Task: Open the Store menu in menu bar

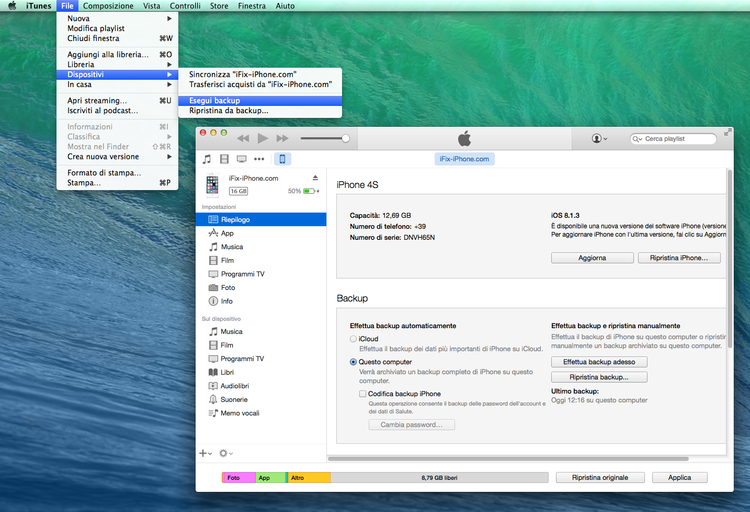Action: 219,6
